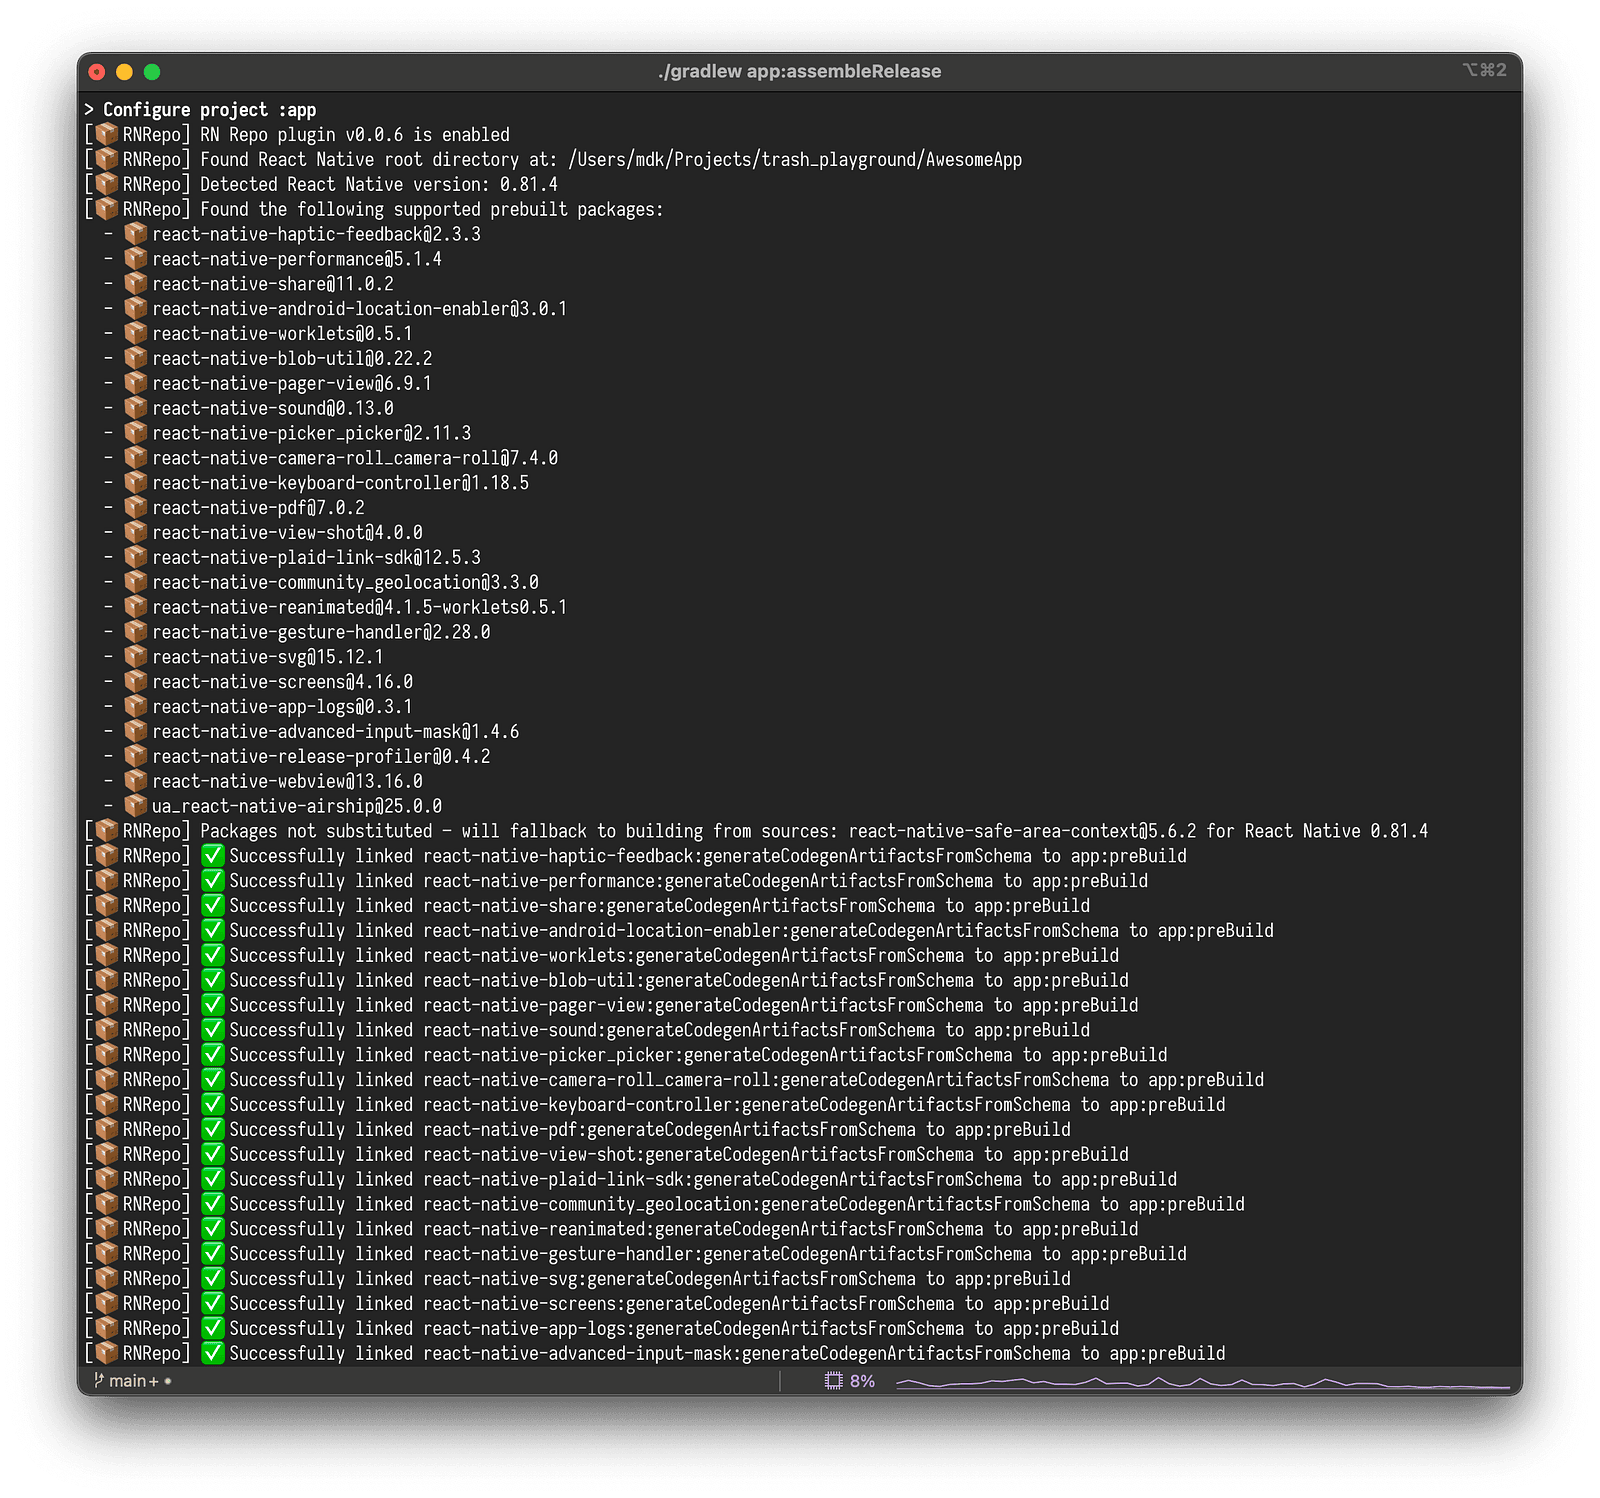Click the git branch icon beside main
This screenshot has height=1498, width=1600.
pos(98,1380)
